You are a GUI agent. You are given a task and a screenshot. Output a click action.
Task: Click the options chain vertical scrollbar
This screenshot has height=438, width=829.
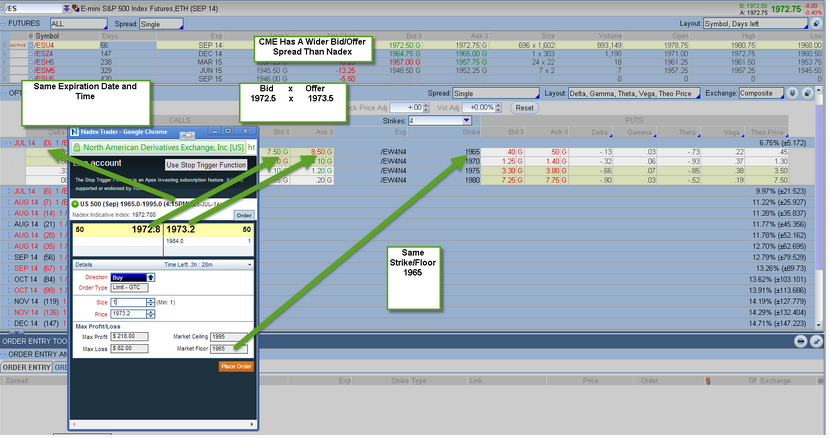[x=820, y=206]
